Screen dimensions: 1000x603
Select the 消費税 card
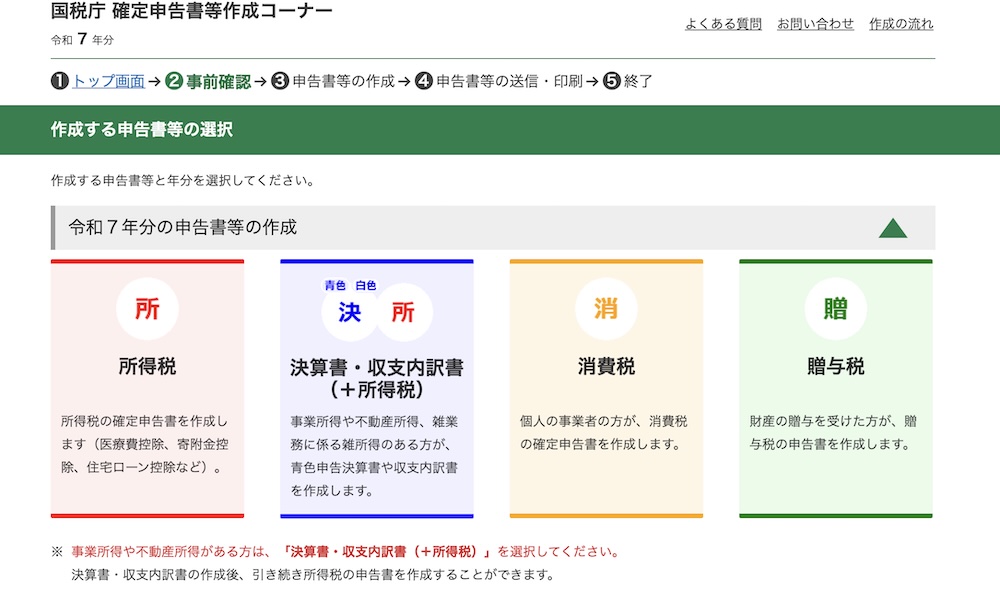click(x=606, y=388)
